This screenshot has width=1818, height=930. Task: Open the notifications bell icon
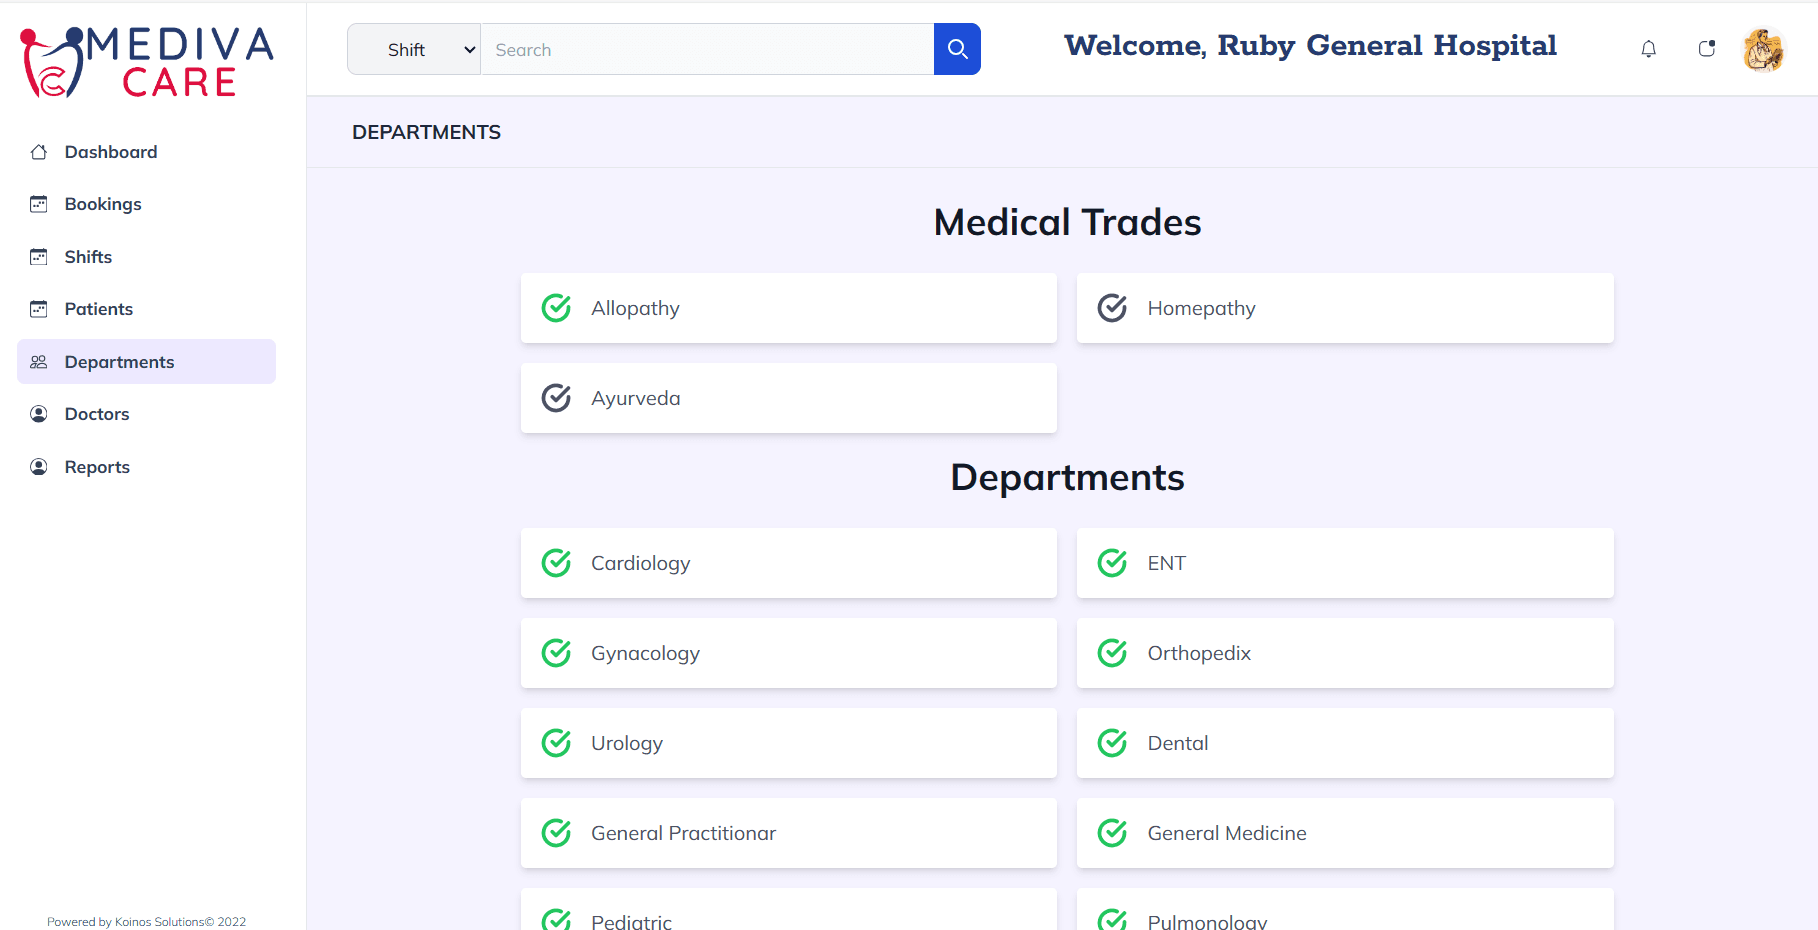point(1649,48)
